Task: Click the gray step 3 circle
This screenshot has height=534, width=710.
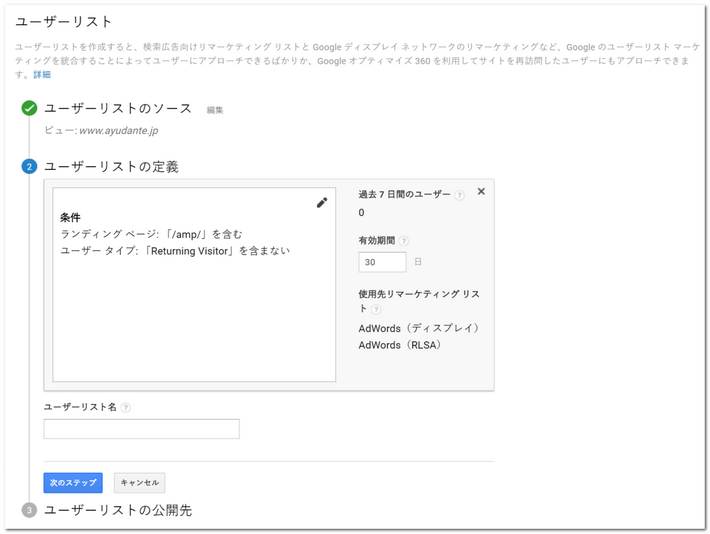Action: pyautogui.click(x=29, y=510)
